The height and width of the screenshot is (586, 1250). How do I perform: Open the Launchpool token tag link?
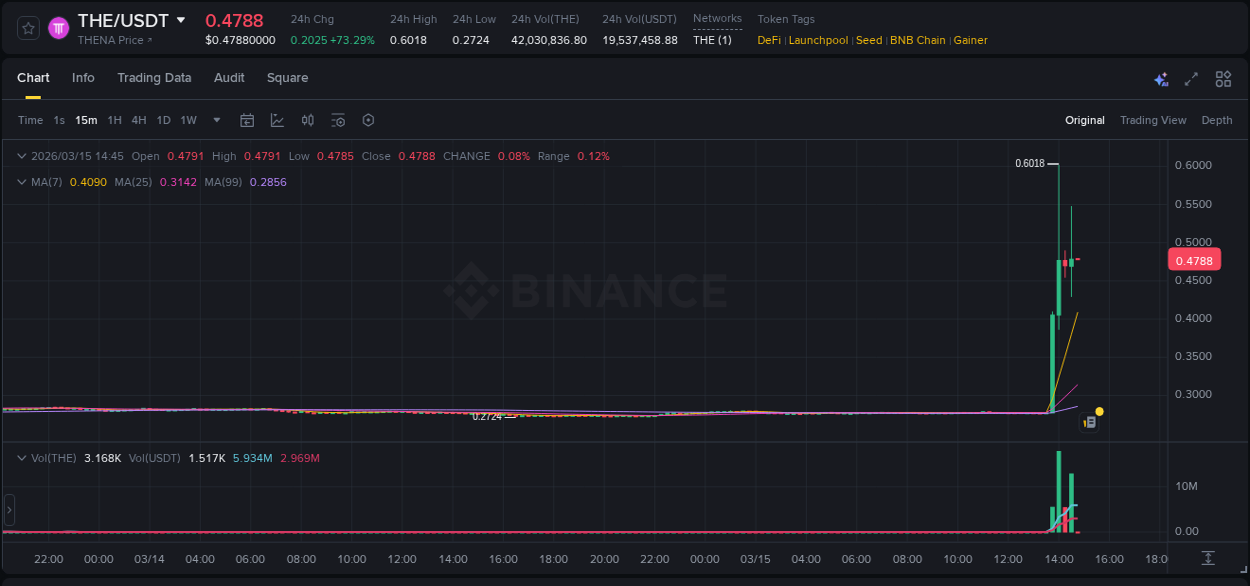[818, 40]
